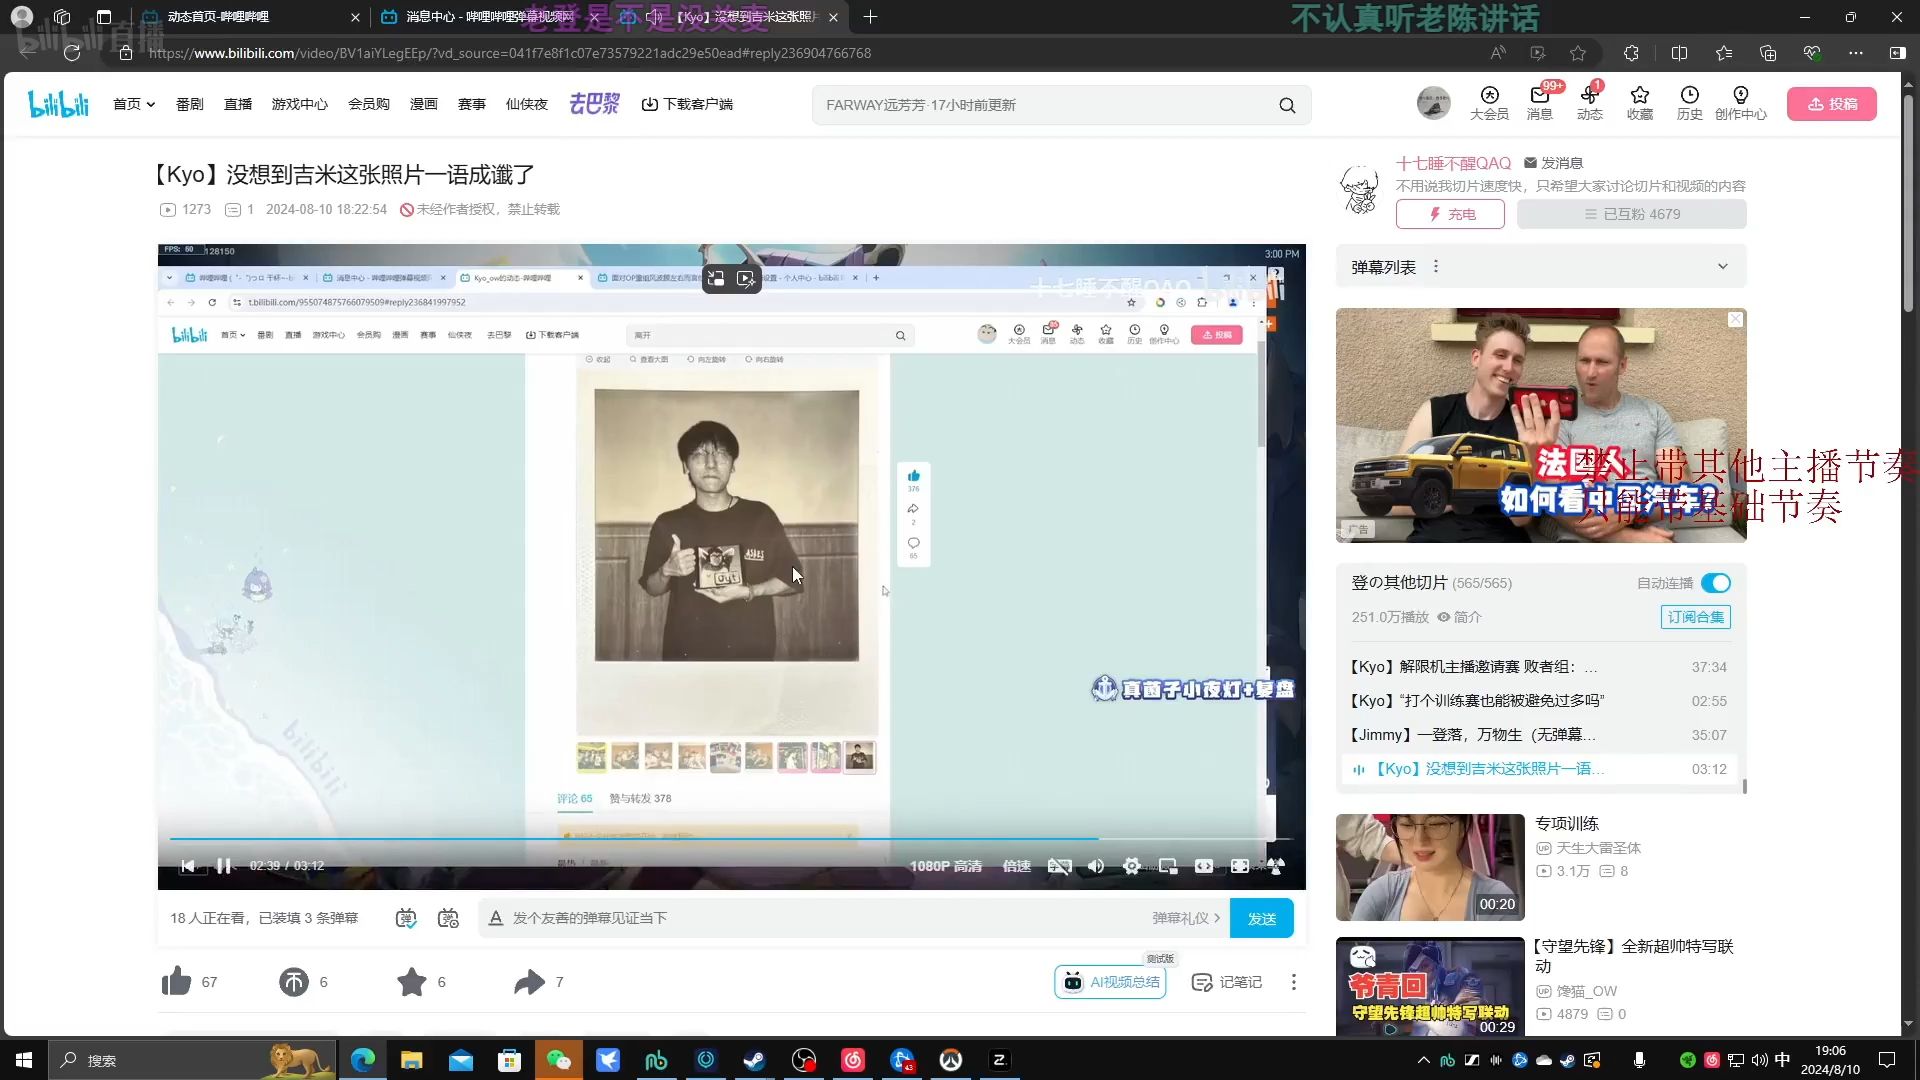Expand the 弹幕列表 panel chevron
The image size is (1920, 1080).
(x=1722, y=267)
